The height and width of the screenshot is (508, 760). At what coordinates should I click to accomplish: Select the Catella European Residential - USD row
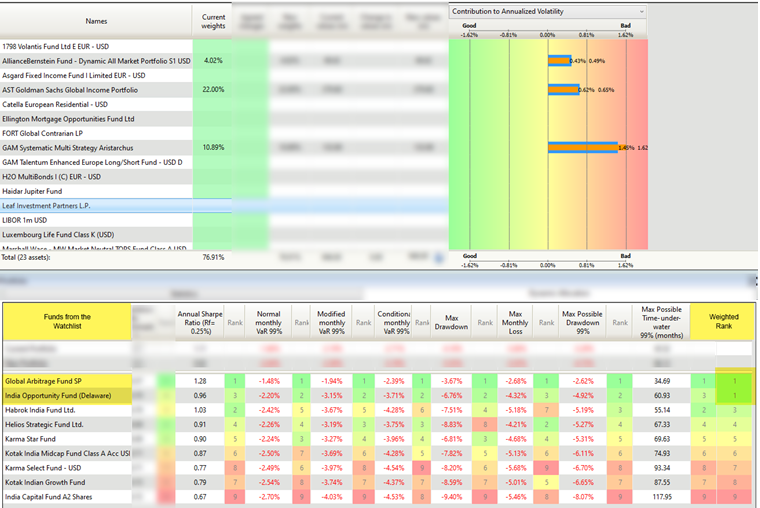(x=96, y=105)
